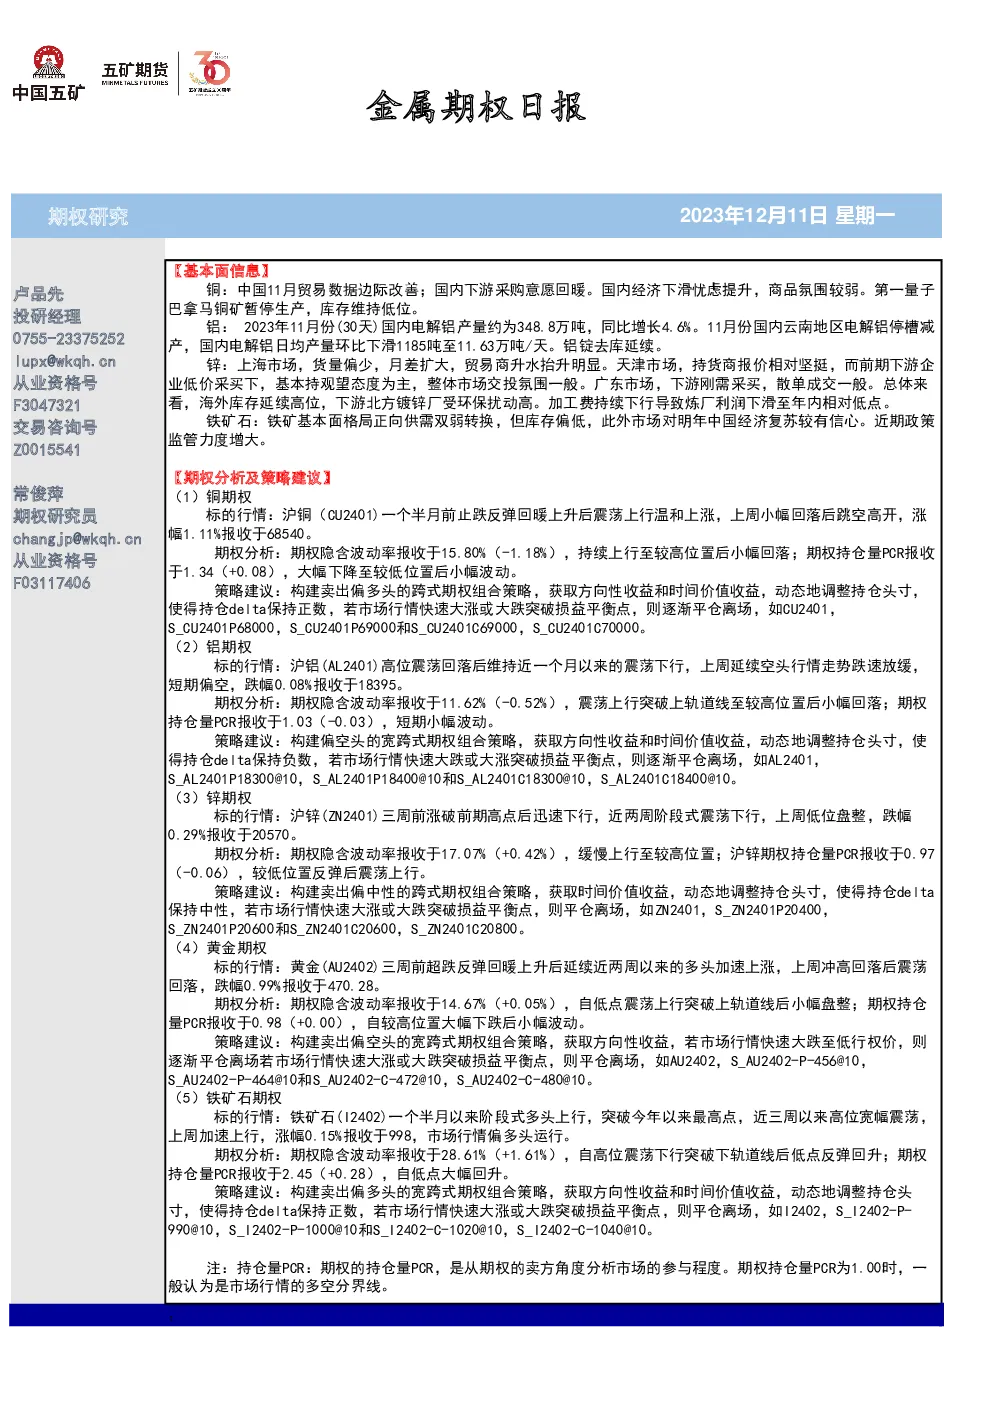Open email address changjp@wkqh.cn
The width and height of the screenshot is (992, 1403).
tap(77, 538)
